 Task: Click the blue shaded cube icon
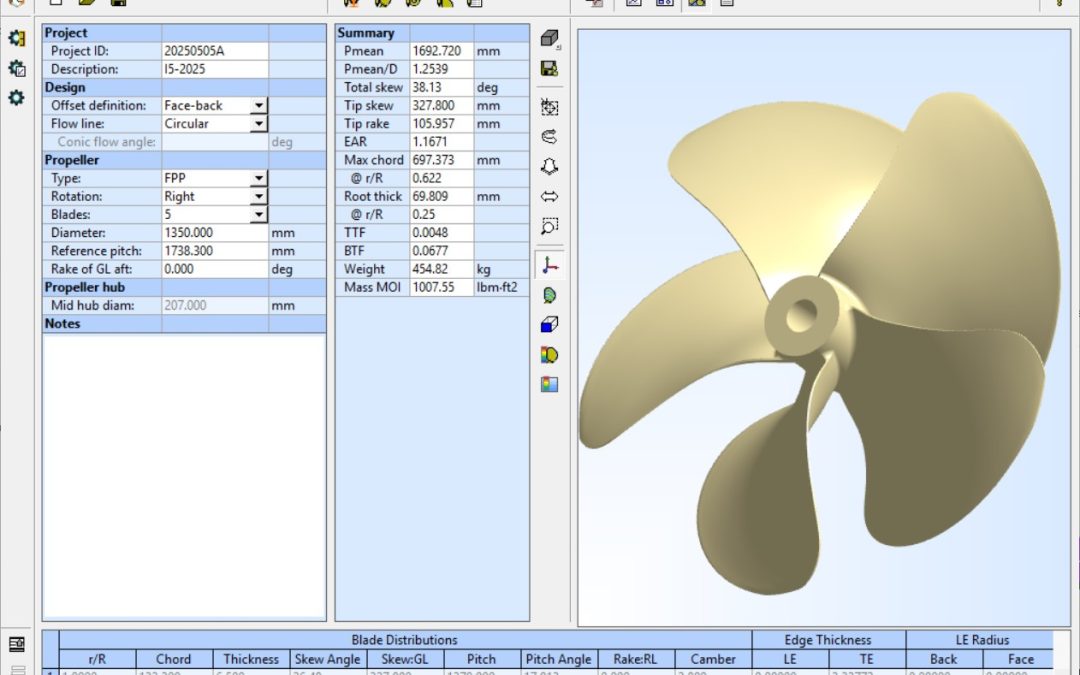[549, 325]
